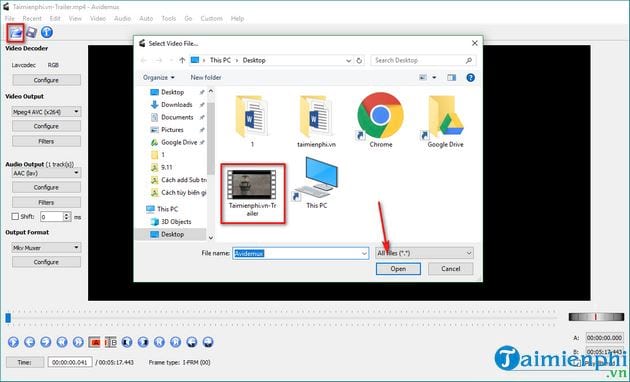
Task: Go up one folder in the file dialog
Action: (182, 60)
